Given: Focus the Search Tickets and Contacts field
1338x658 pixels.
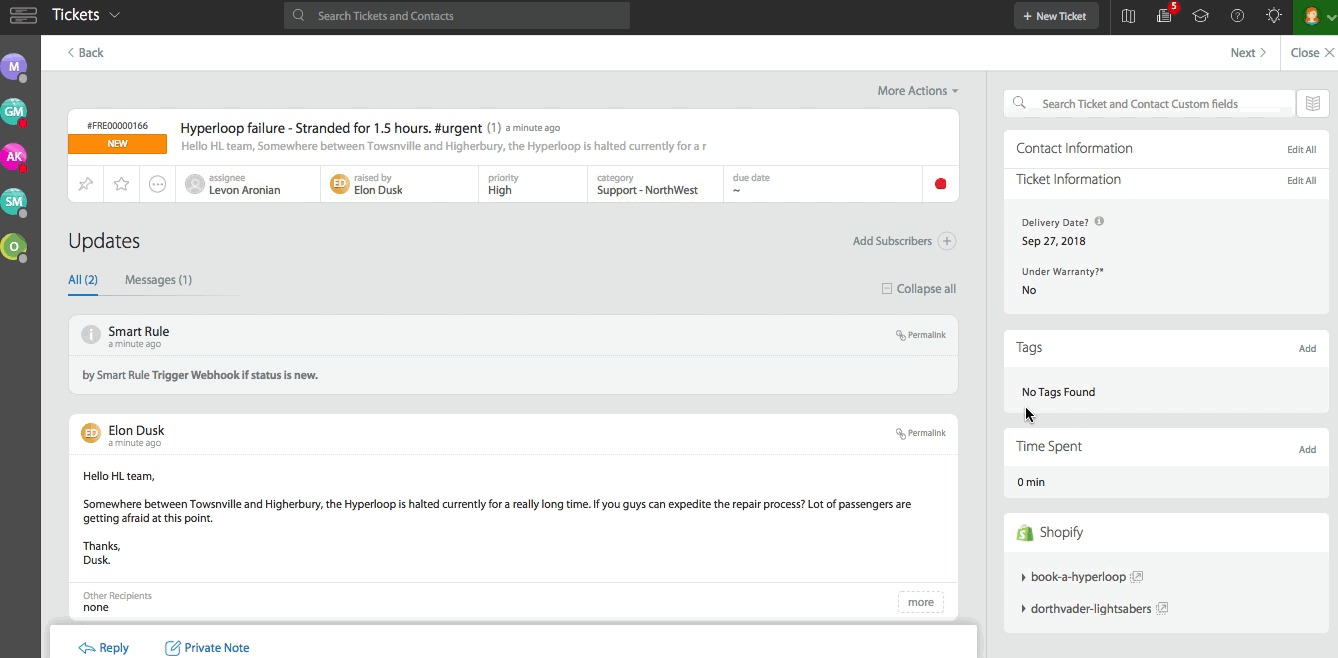Looking at the screenshot, I should (457, 16).
